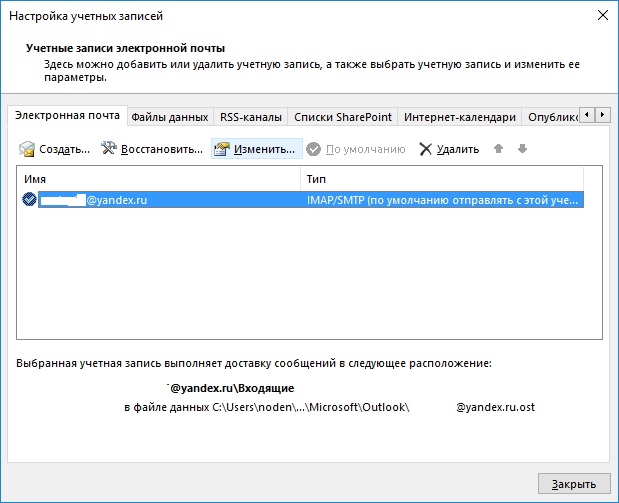Click the default account checkmark icon in list
619x503 pixels.
29,200
